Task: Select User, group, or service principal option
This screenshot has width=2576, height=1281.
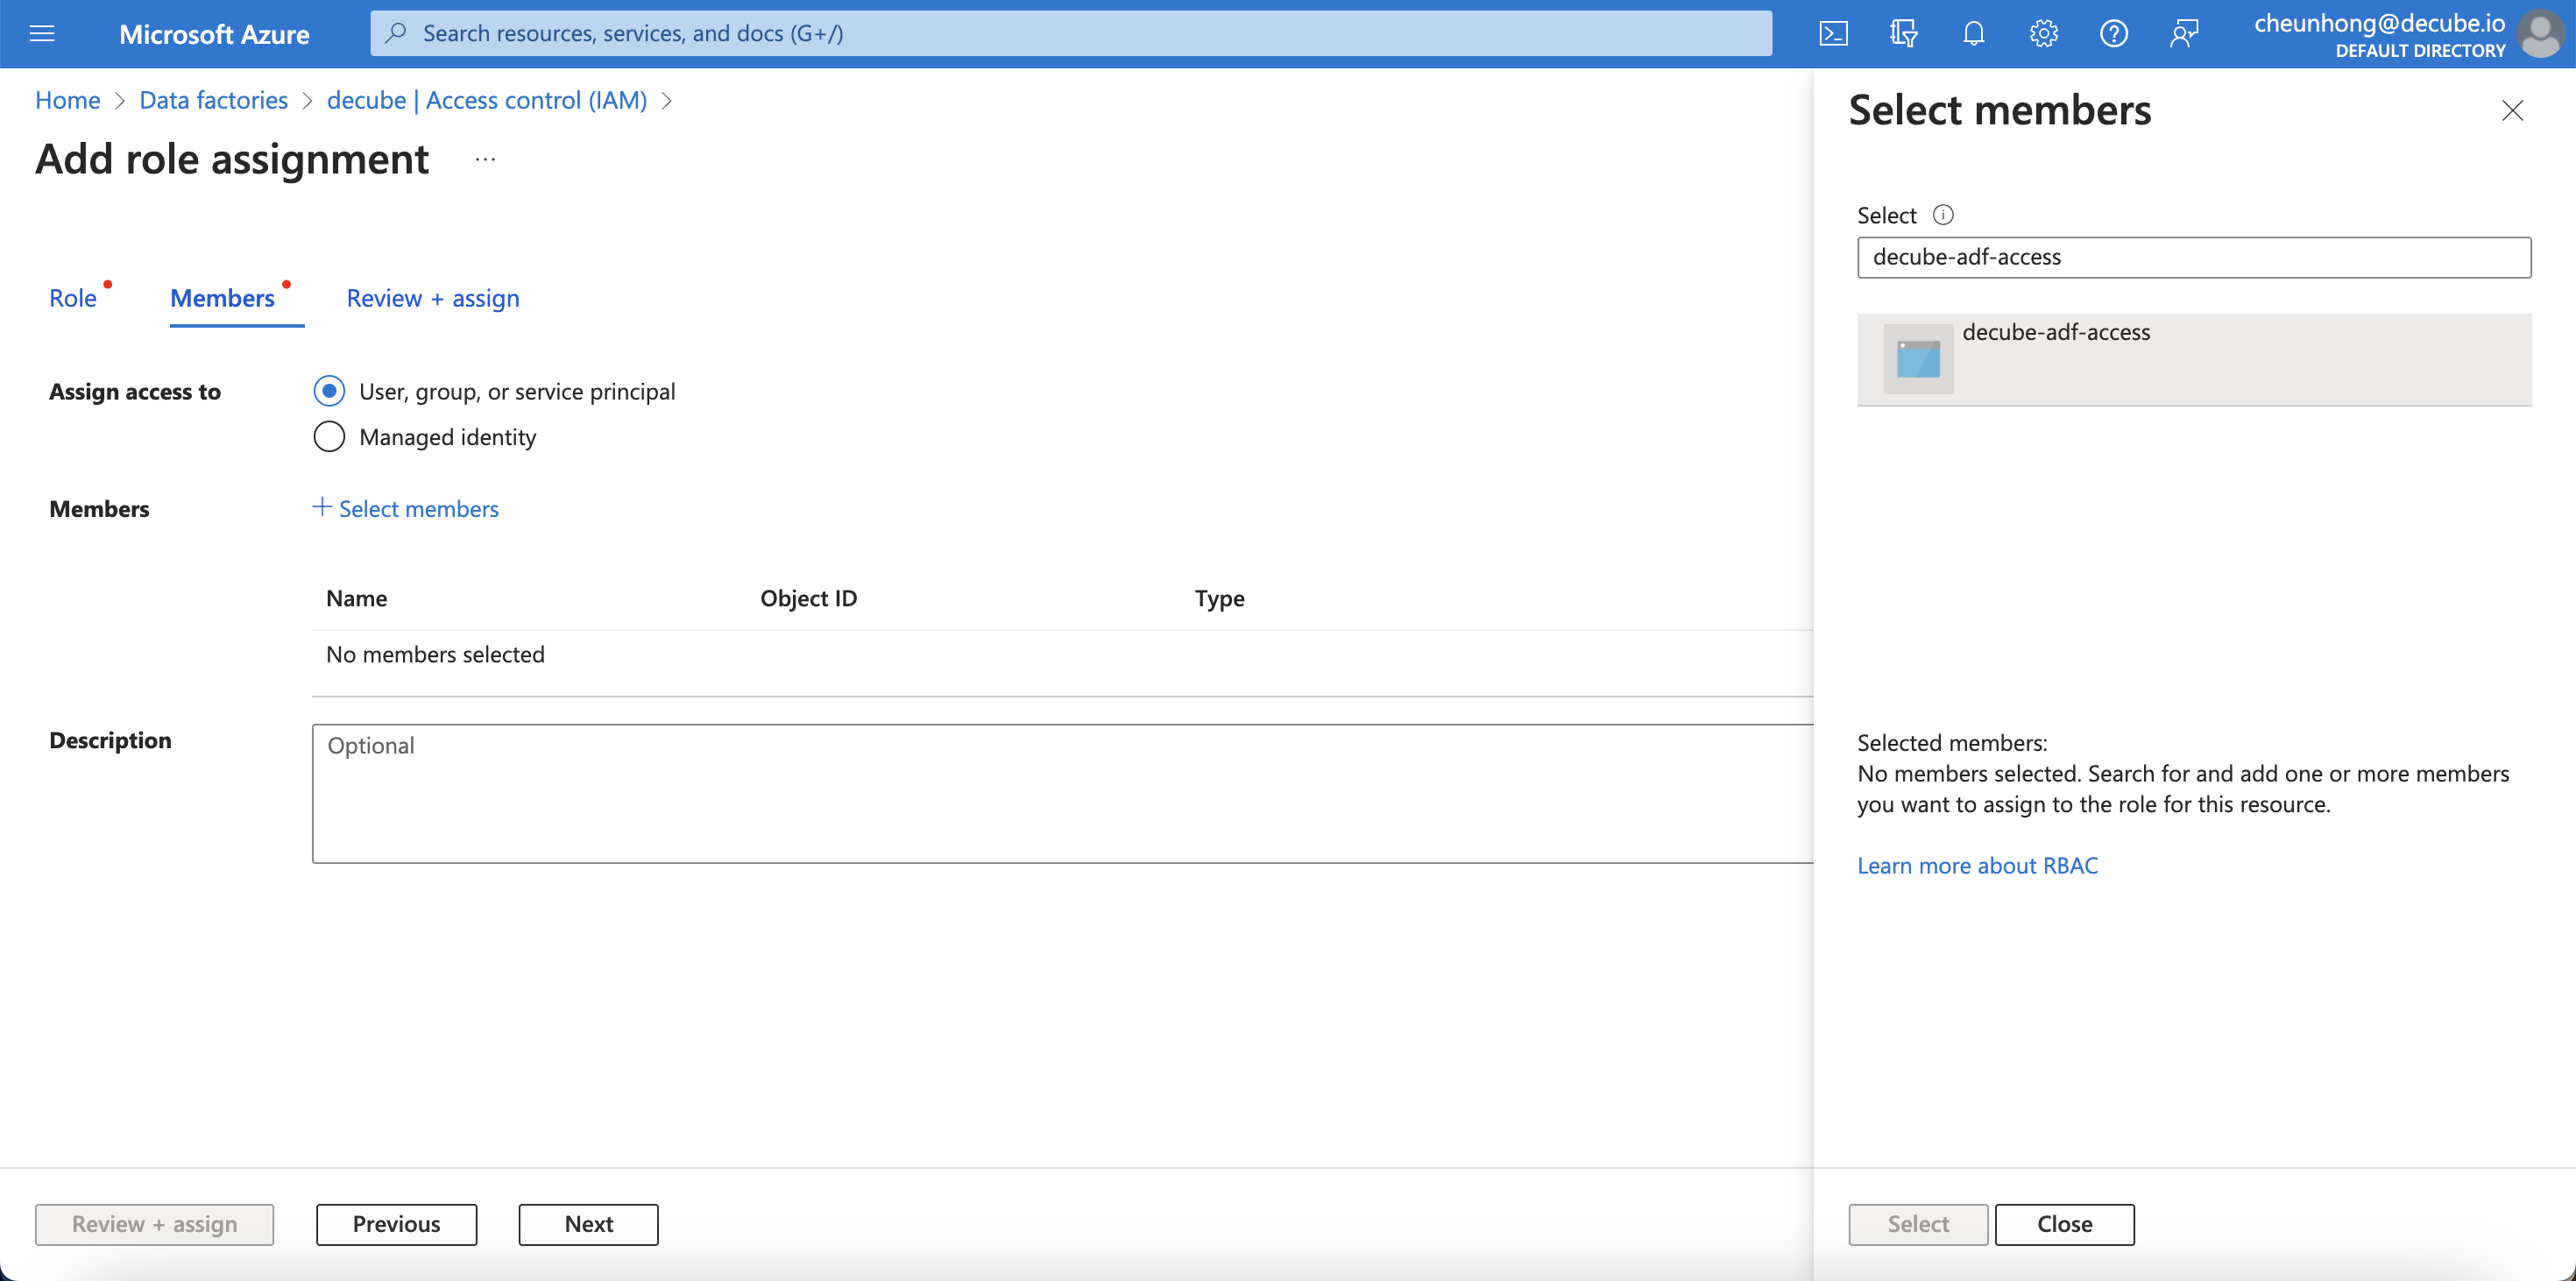Action: coord(329,391)
